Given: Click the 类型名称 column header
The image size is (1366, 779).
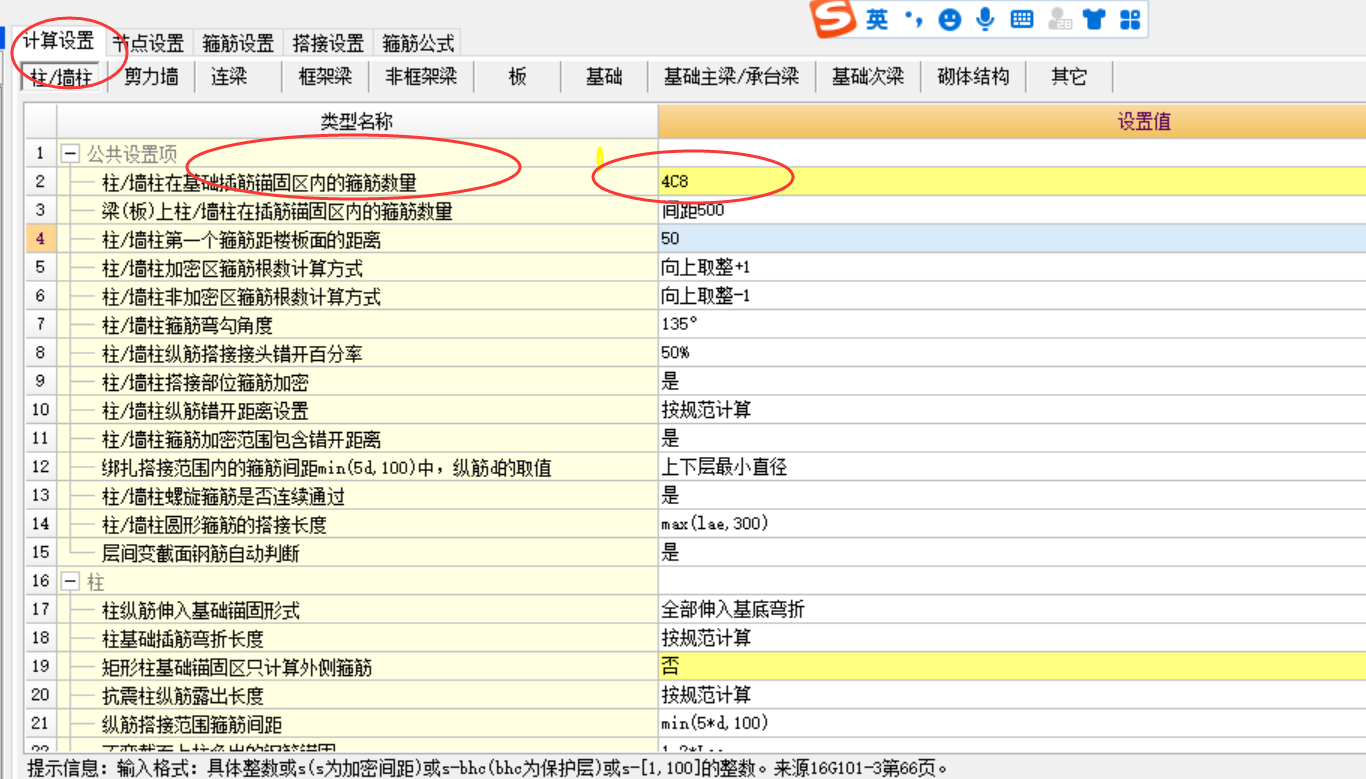Looking at the screenshot, I should click(x=357, y=122).
